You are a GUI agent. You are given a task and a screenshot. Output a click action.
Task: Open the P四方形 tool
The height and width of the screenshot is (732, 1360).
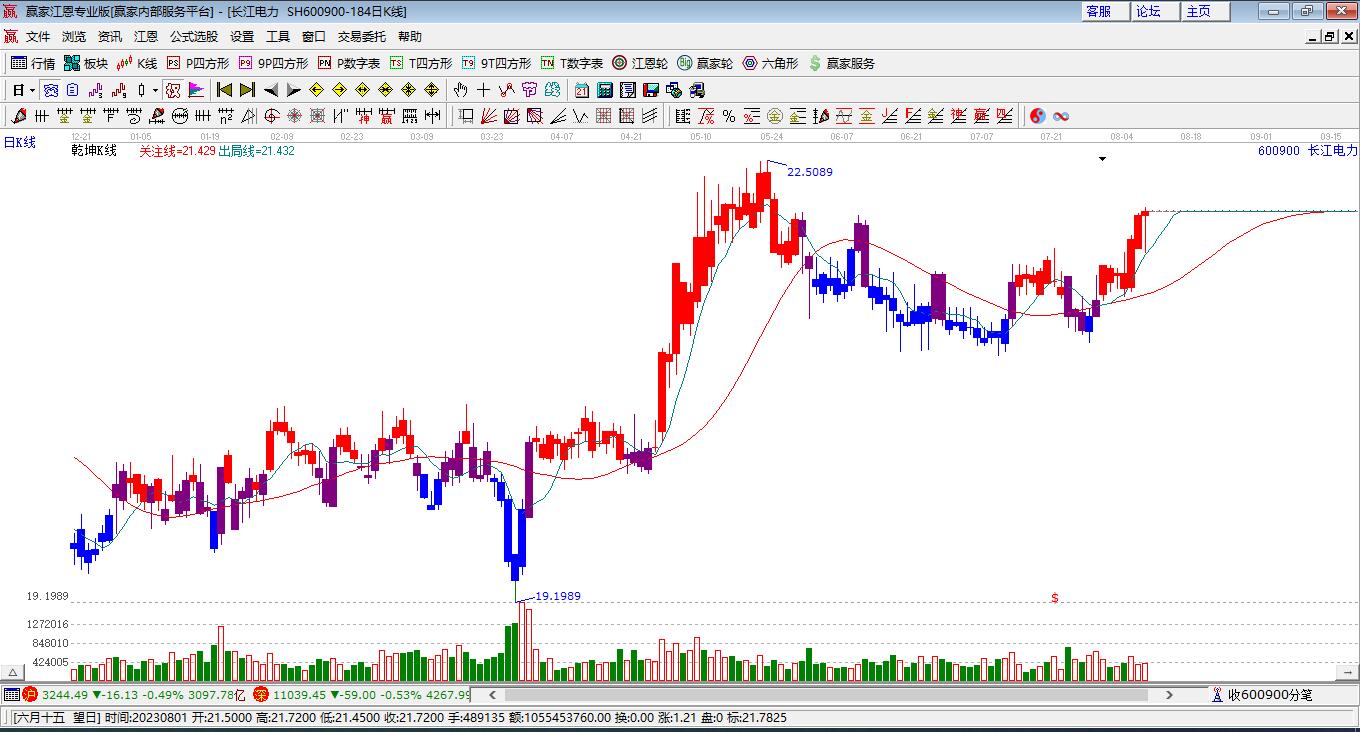[x=198, y=63]
